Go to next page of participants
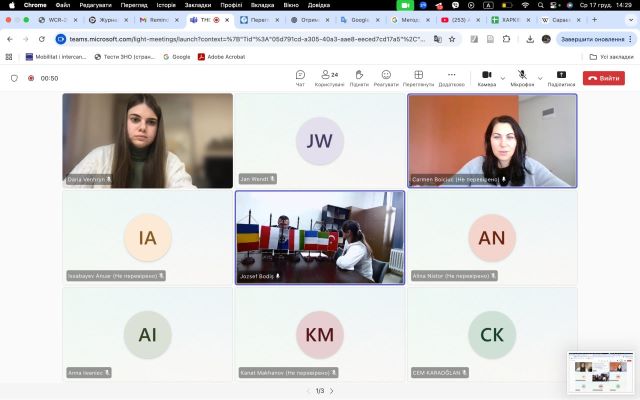Image resolution: width=640 pixels, height=400 pixels. [x=332, y=391]
